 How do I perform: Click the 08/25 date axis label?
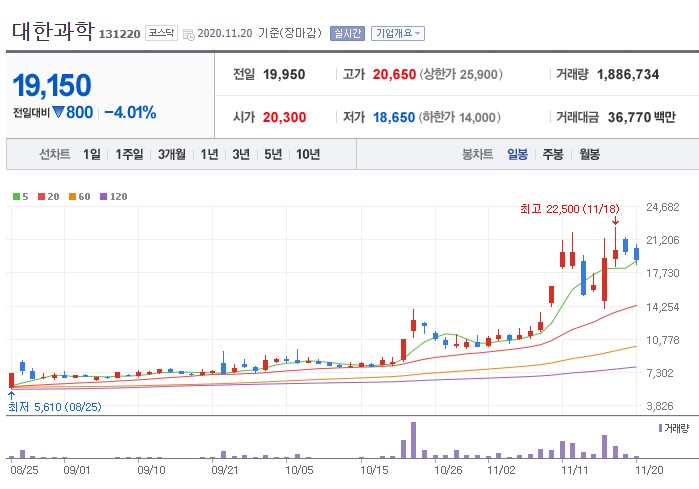(24, 470)
